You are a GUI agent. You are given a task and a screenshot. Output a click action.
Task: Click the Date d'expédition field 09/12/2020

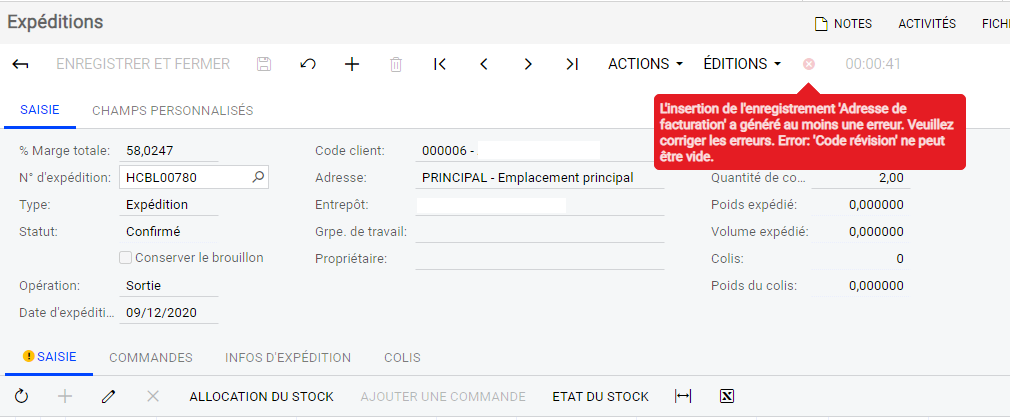point(169,313)
